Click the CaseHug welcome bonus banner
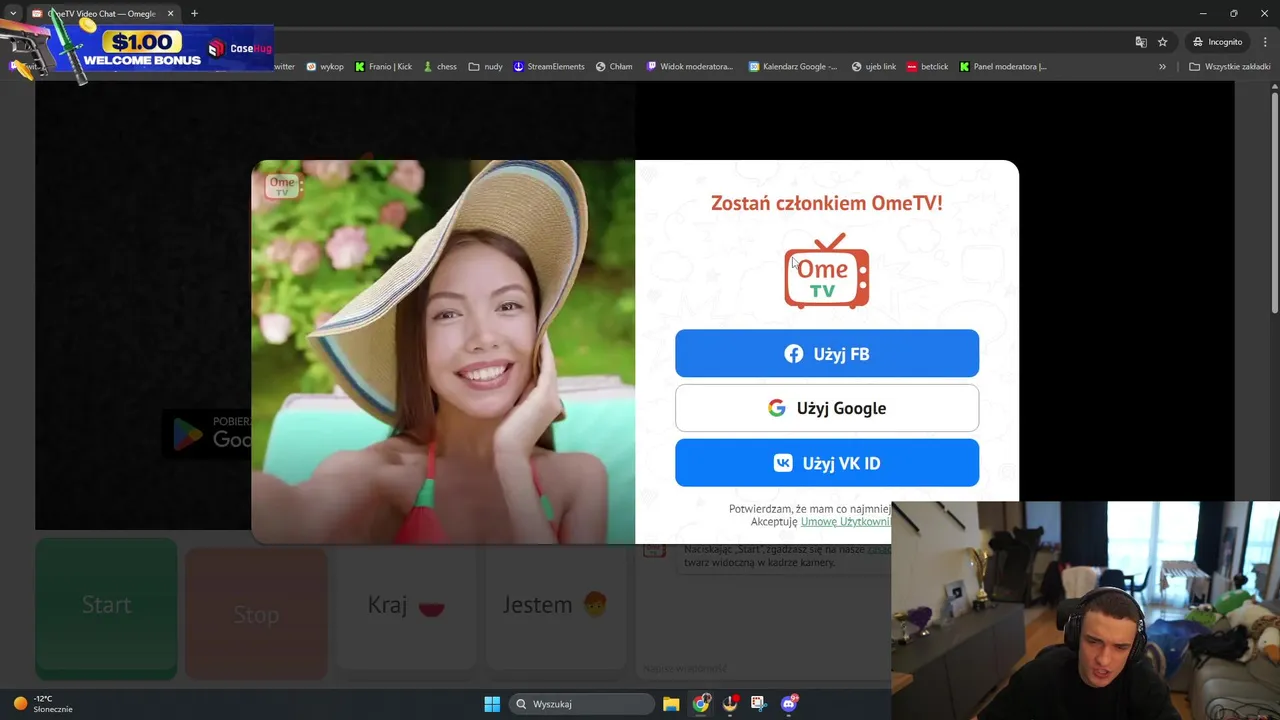 [x=137, y=50]
